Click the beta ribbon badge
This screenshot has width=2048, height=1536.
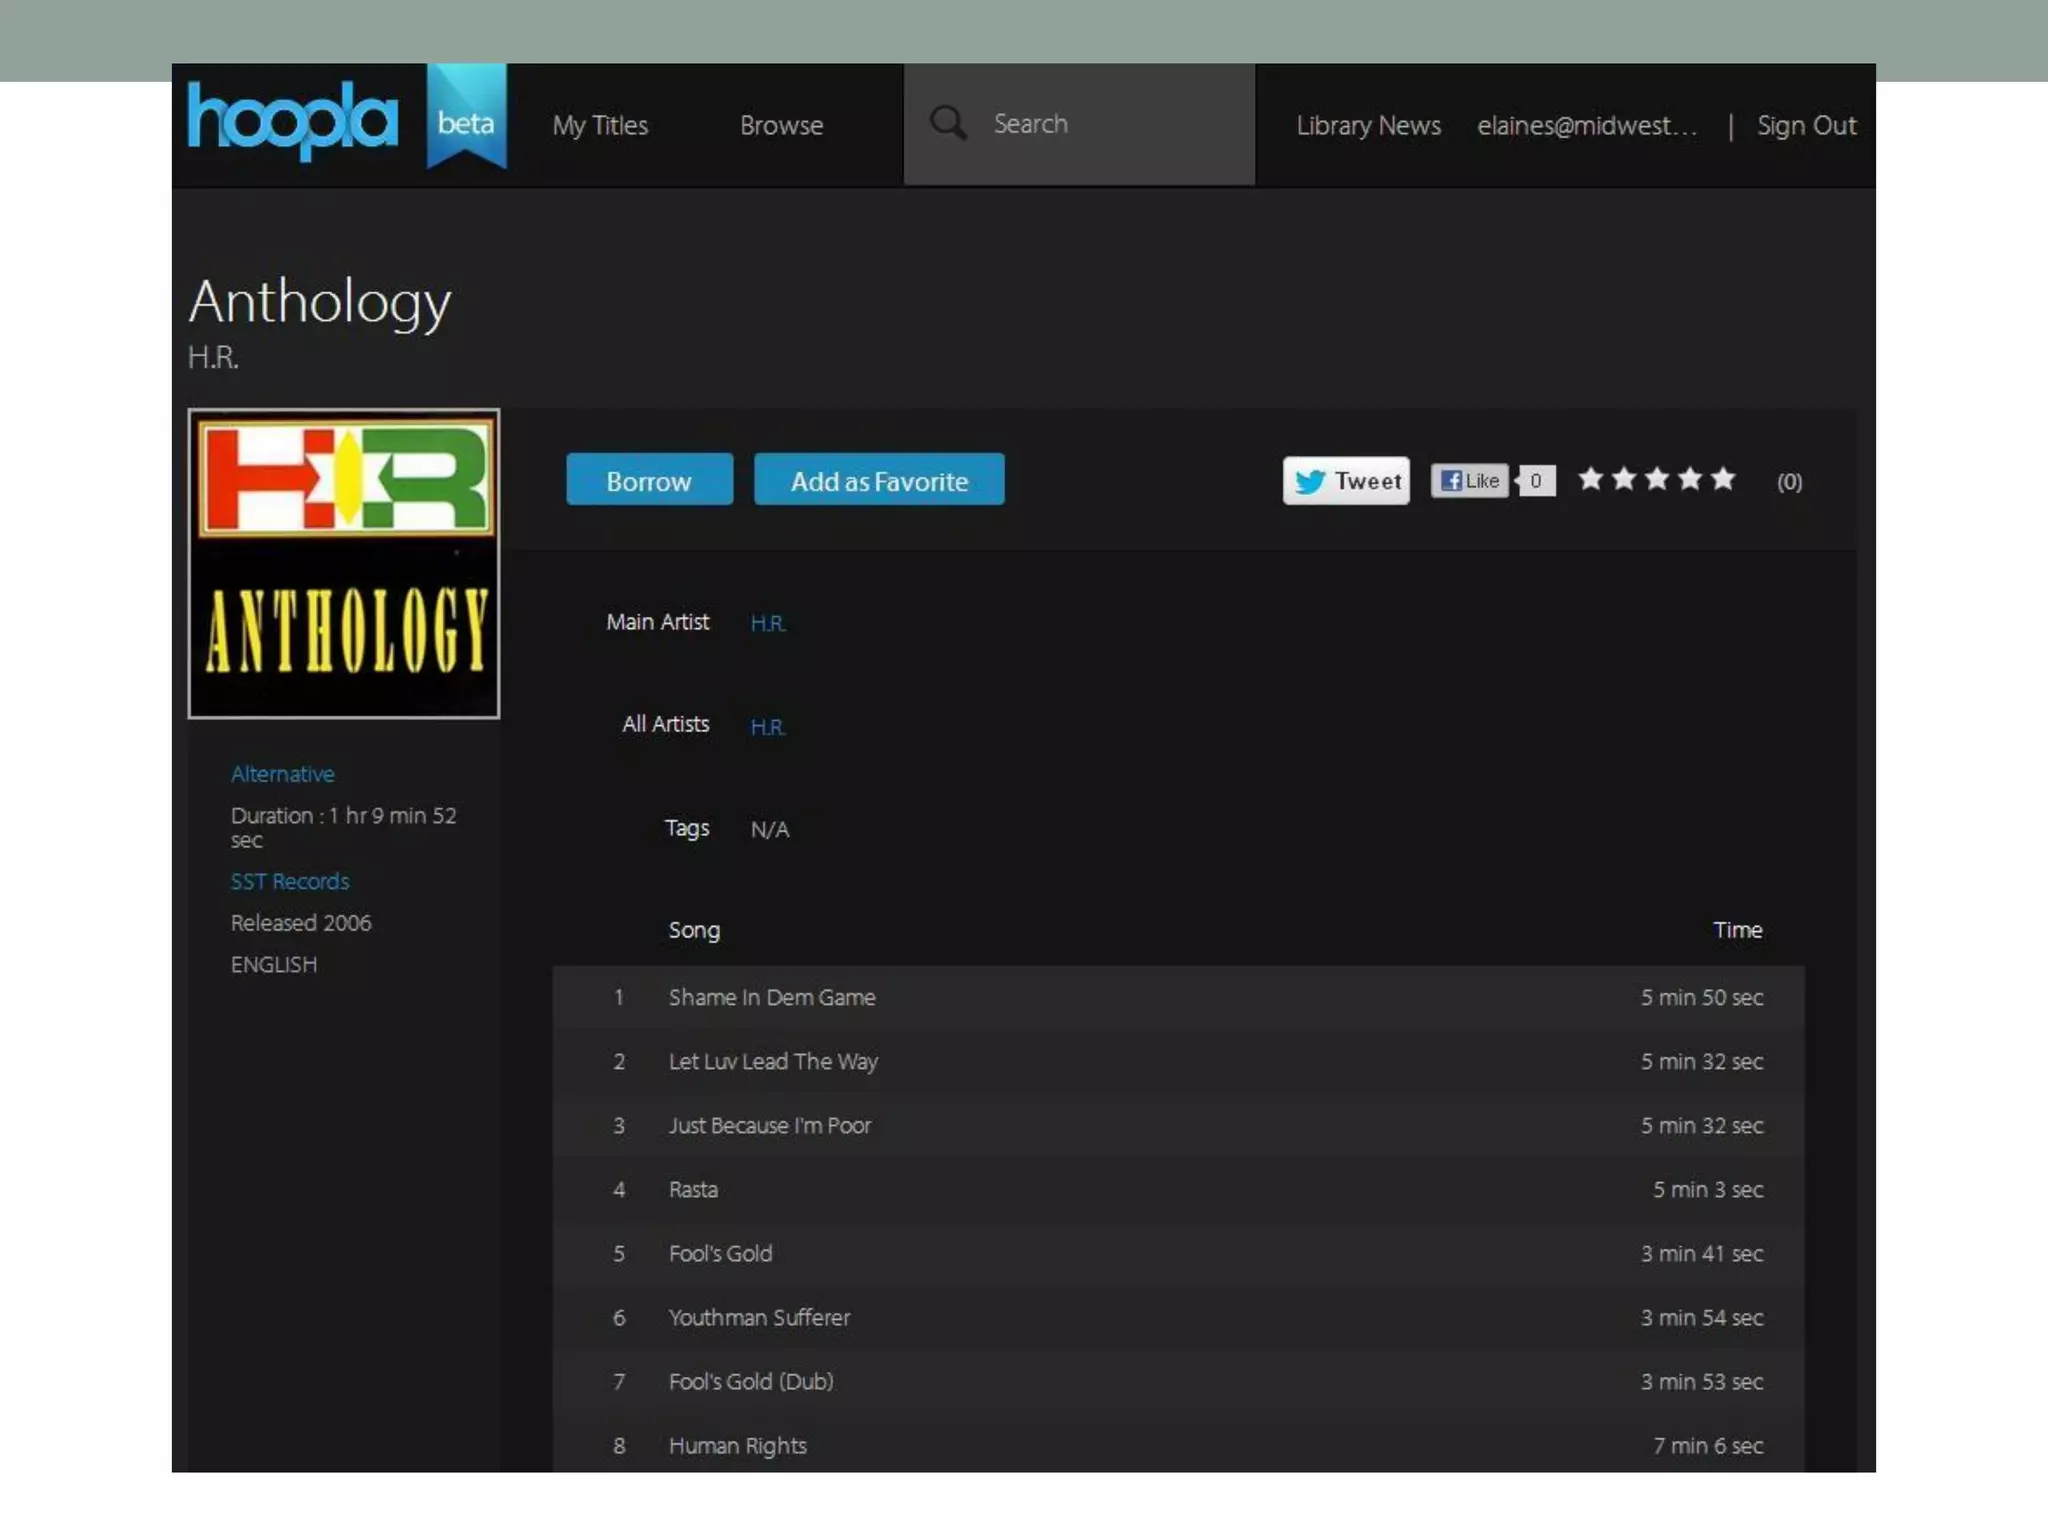click(466, 118)
